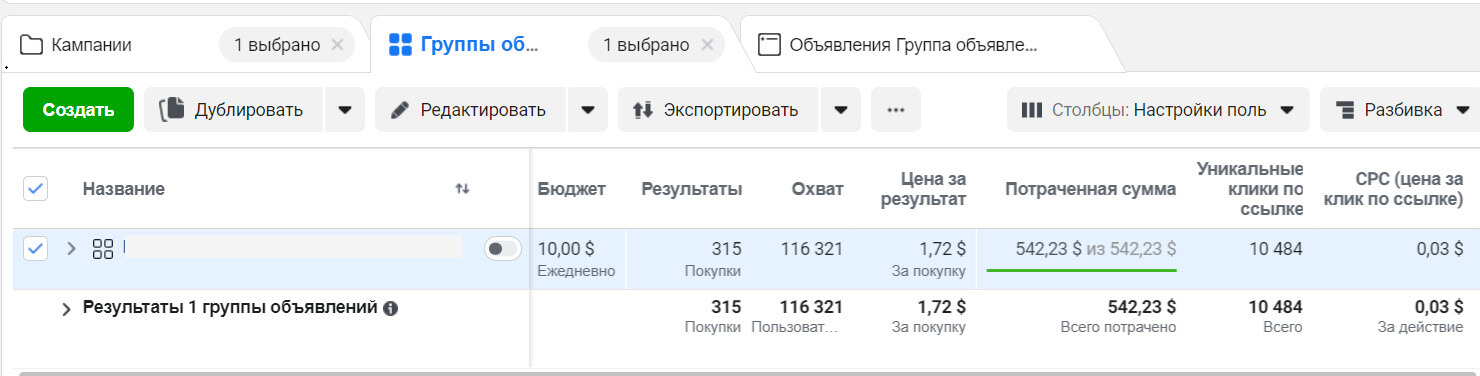1480x376 pixels.
Task: Sort by CPC (цена за клик) header
Action: click(x=1393, y=189)
